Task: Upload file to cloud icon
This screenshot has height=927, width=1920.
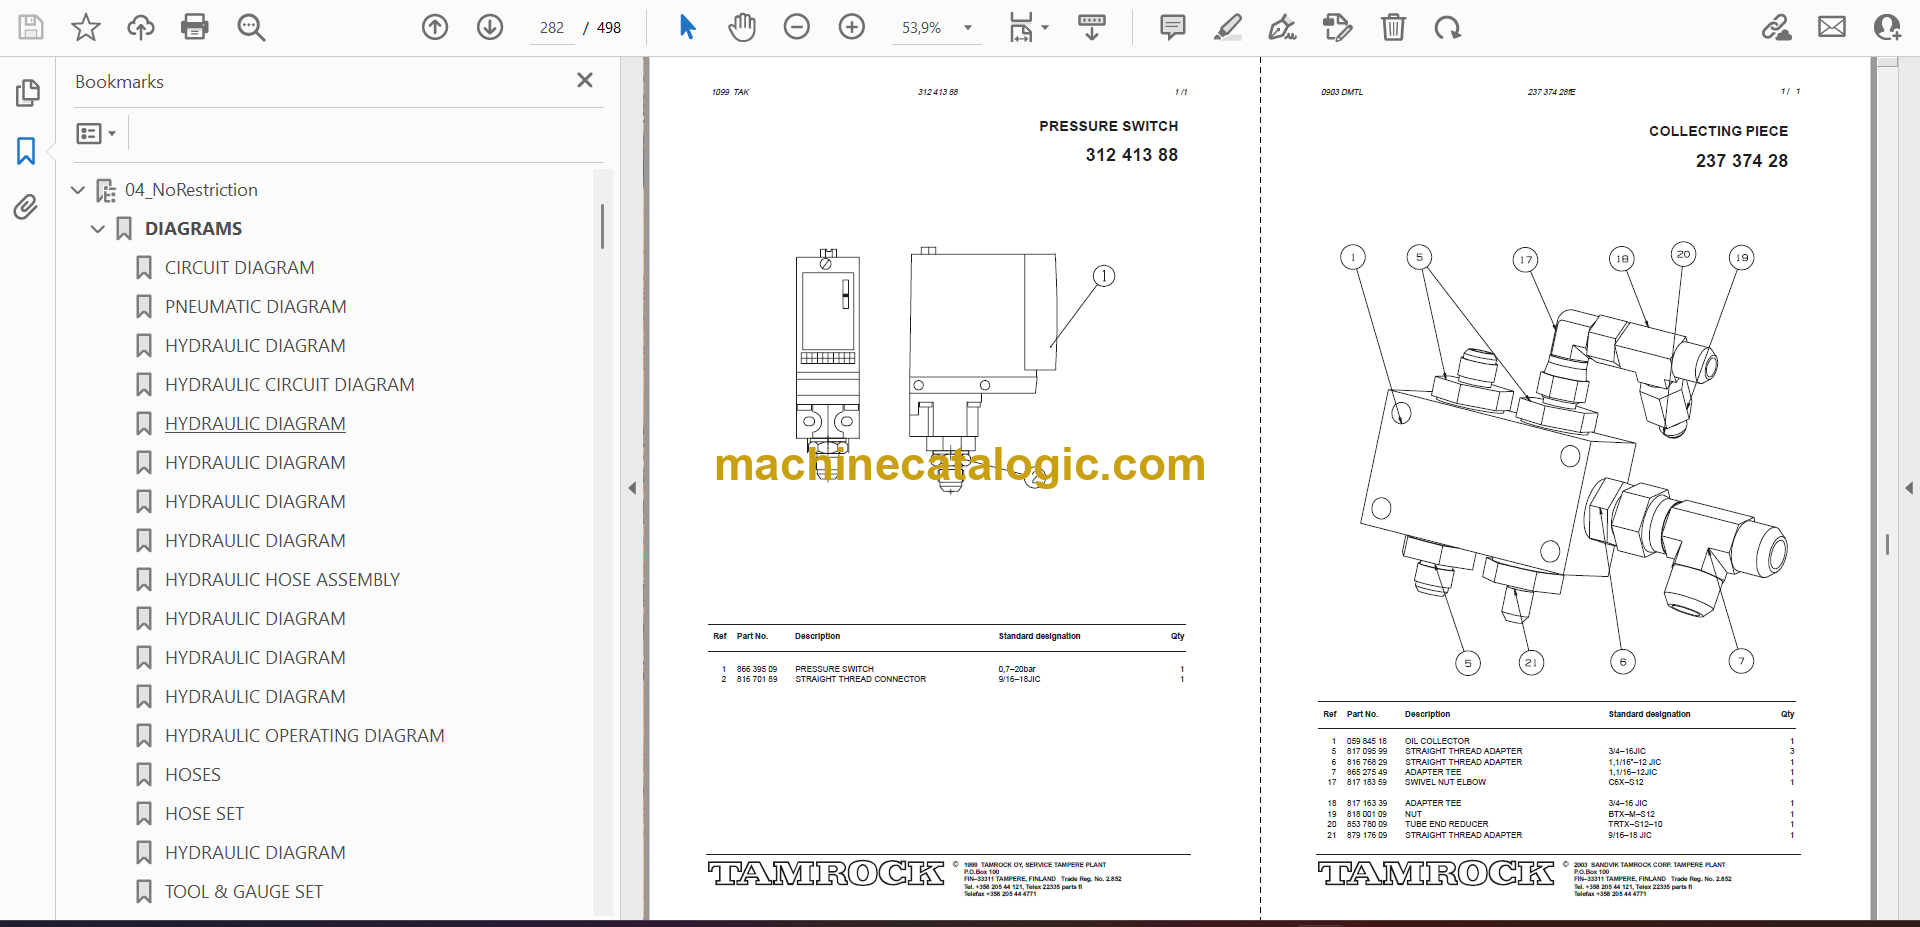Action: pyautogui.click(x=141, y=27)
